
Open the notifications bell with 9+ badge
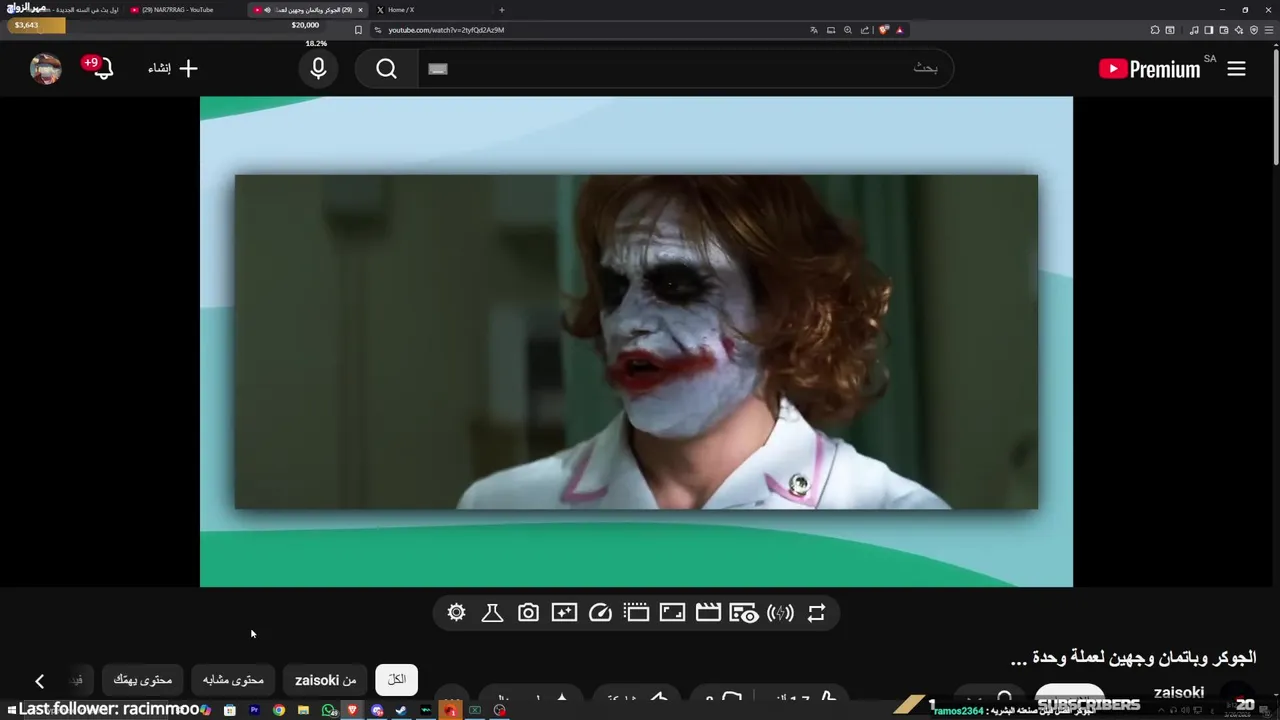99,68
